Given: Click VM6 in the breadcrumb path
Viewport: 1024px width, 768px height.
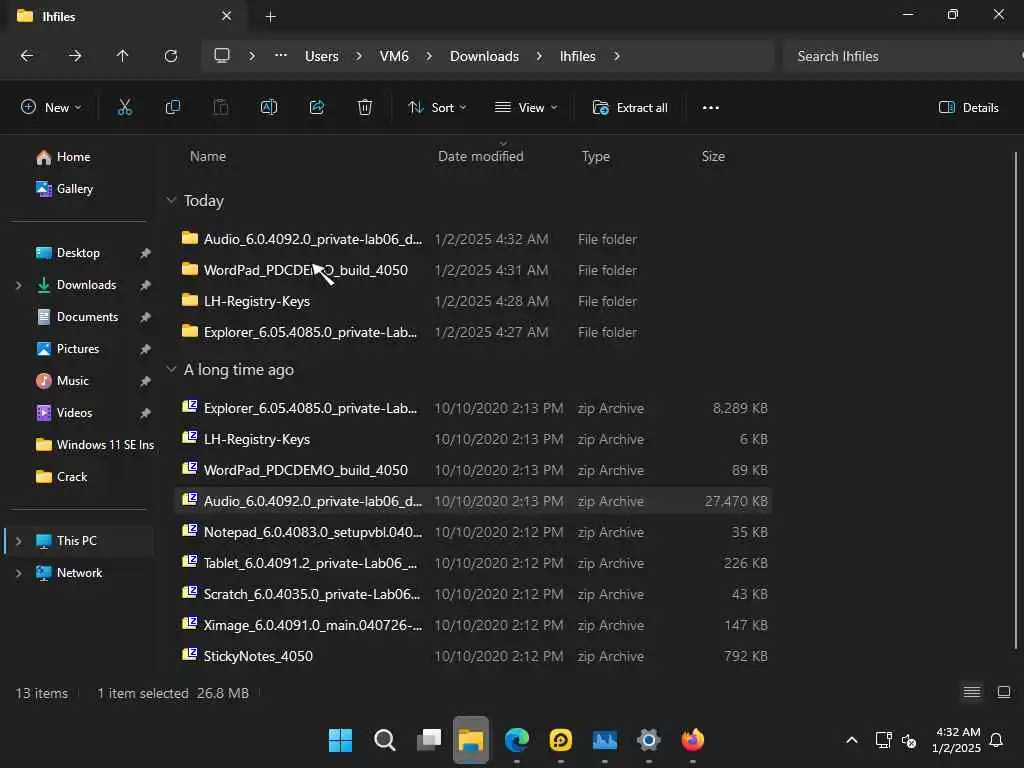Looking at the screenshot, I should pyautogui.click(x=394, y=56).
